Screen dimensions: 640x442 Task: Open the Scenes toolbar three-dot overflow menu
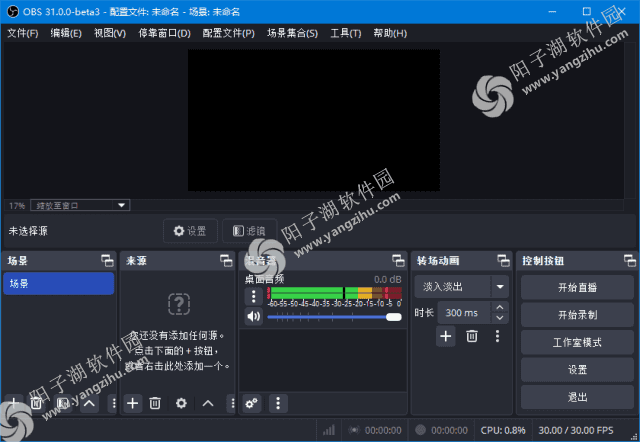tap(113, 403)
